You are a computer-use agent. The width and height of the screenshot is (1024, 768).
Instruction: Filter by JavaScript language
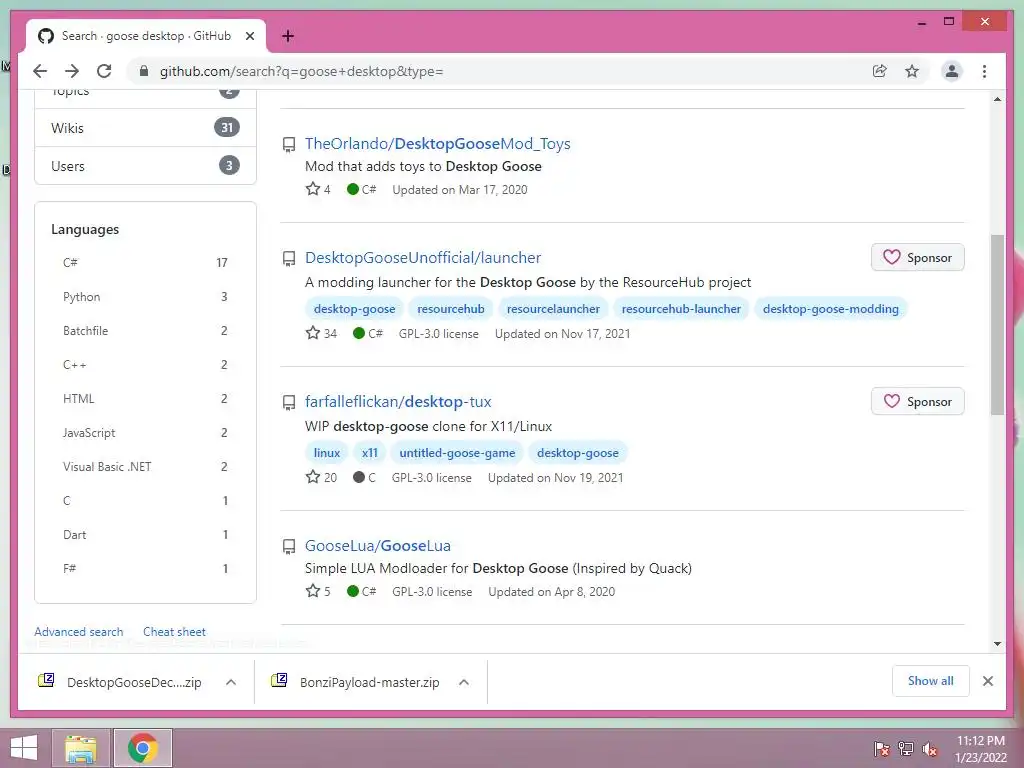145,432
